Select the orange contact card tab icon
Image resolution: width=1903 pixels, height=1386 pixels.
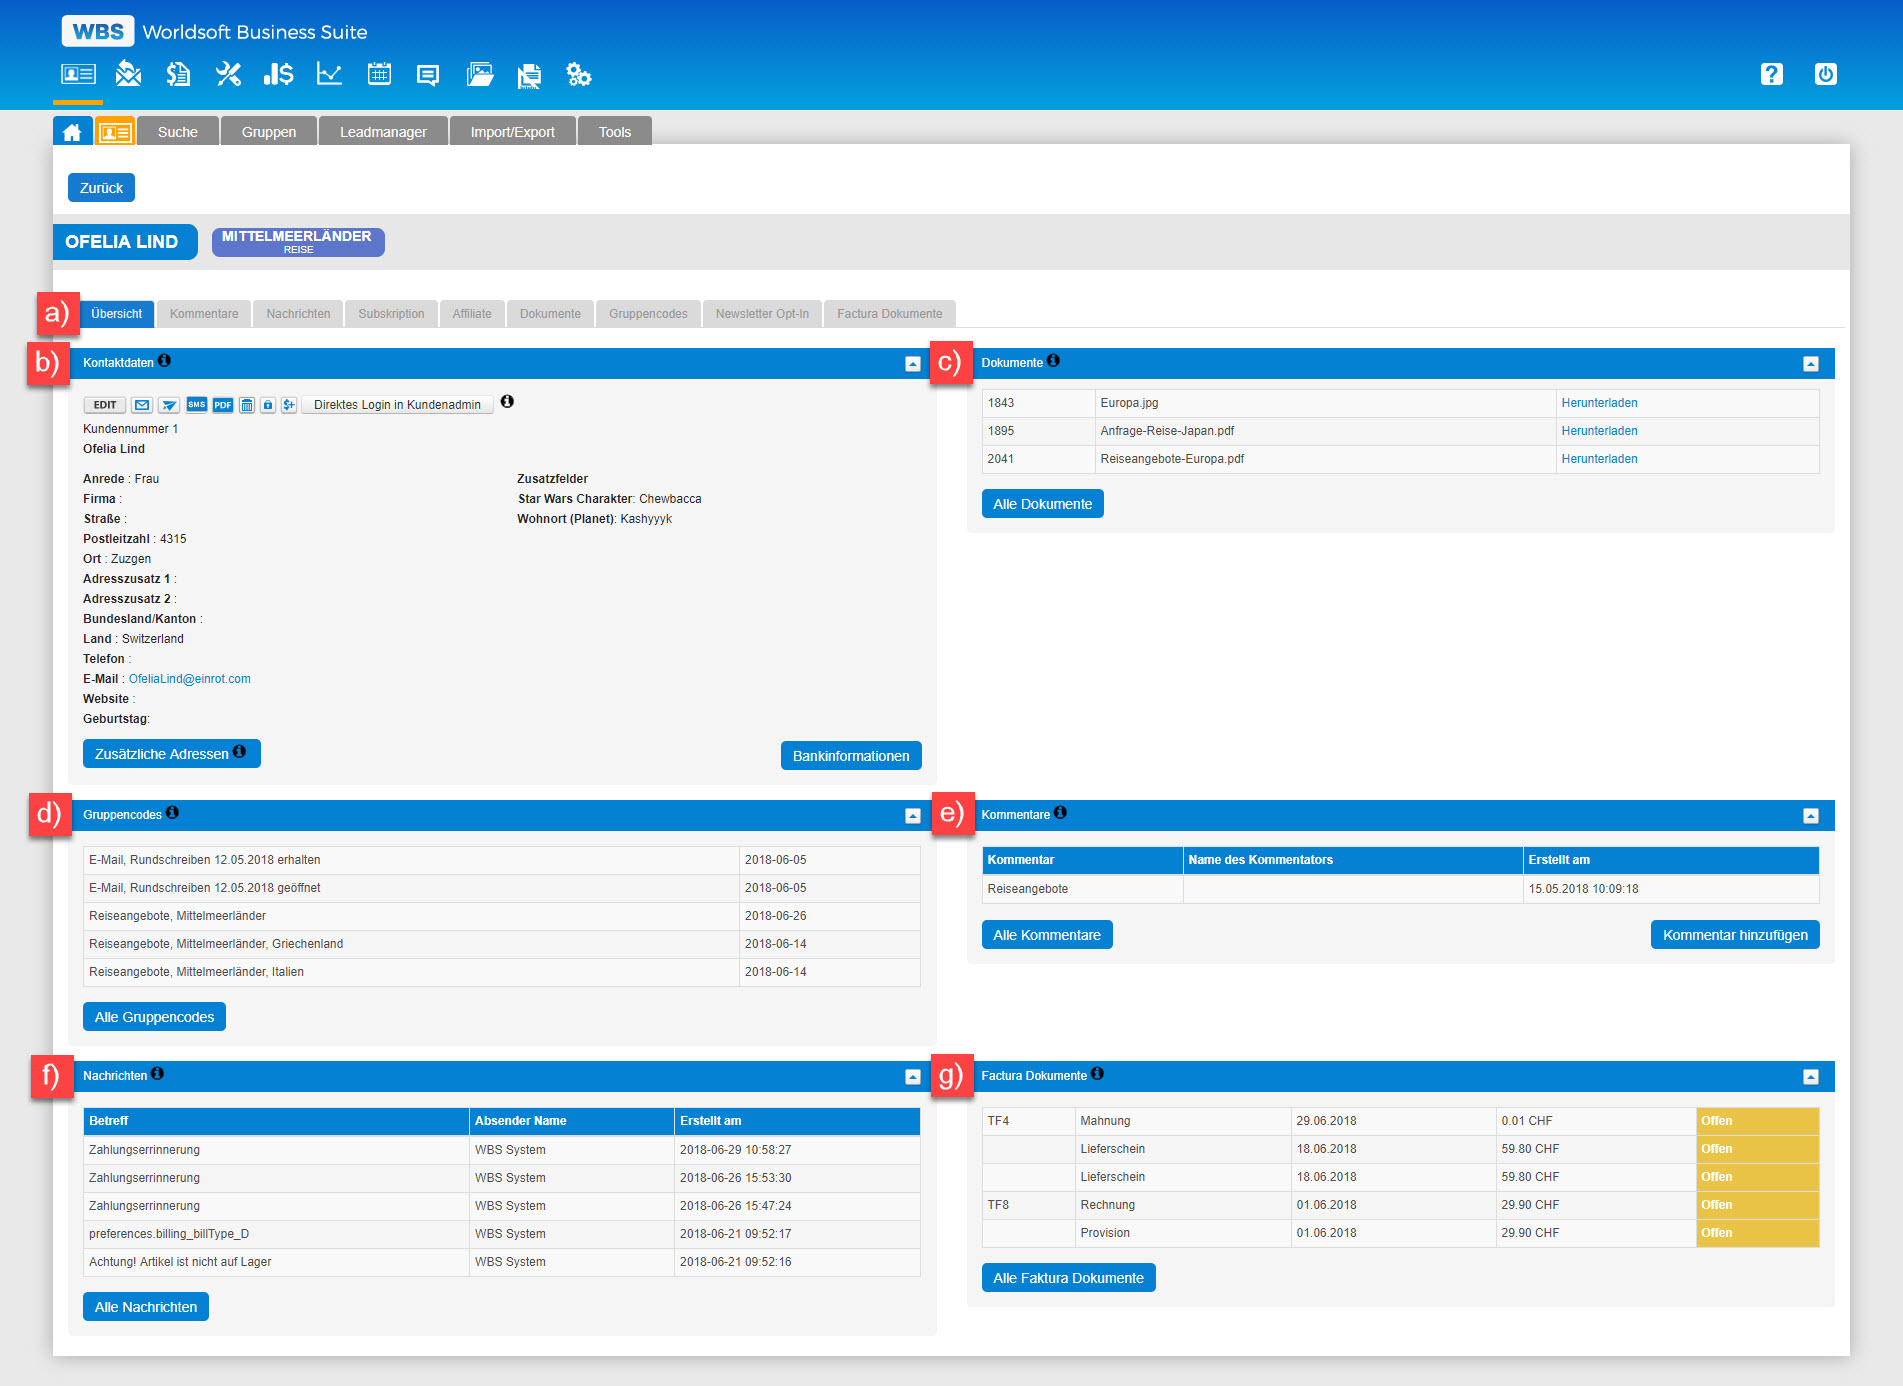[x=115, y=132]
